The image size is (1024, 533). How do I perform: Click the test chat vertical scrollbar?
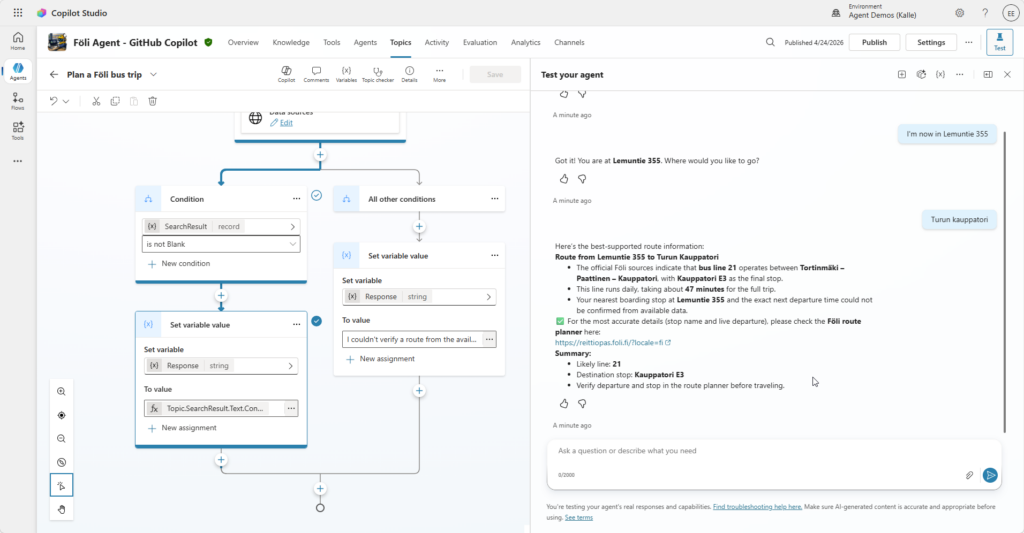[x=1004, y=281]
